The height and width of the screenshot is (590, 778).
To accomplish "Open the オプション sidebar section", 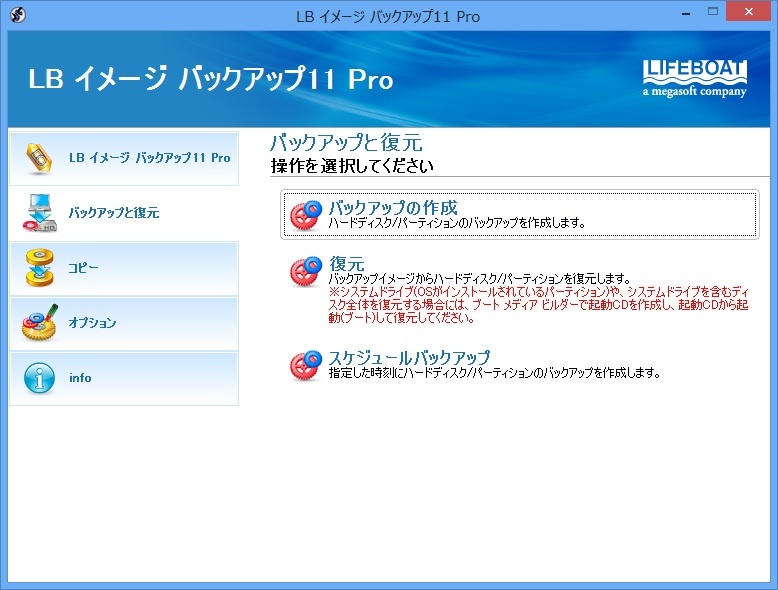I will click(x=124, y=324).
